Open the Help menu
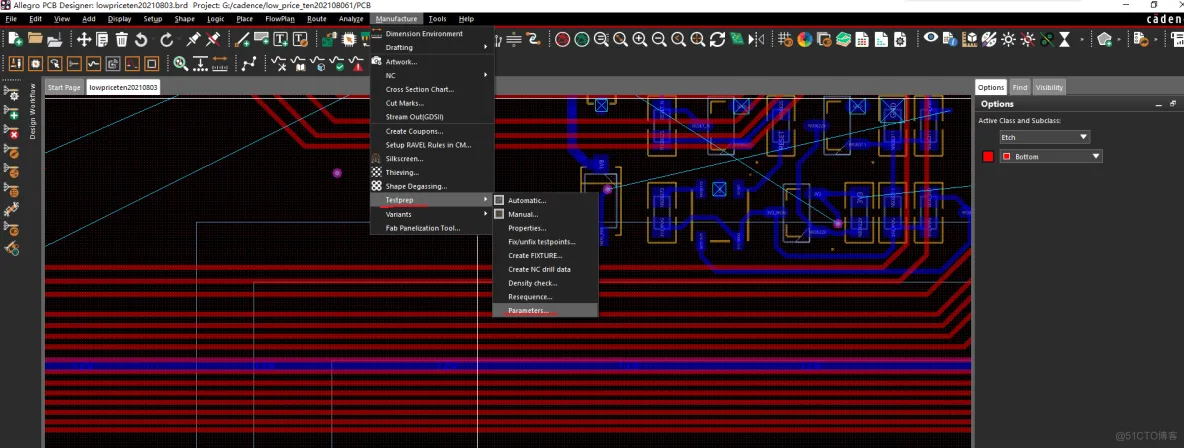Viewport: 1184px width, 448px height. click(467, 19)
